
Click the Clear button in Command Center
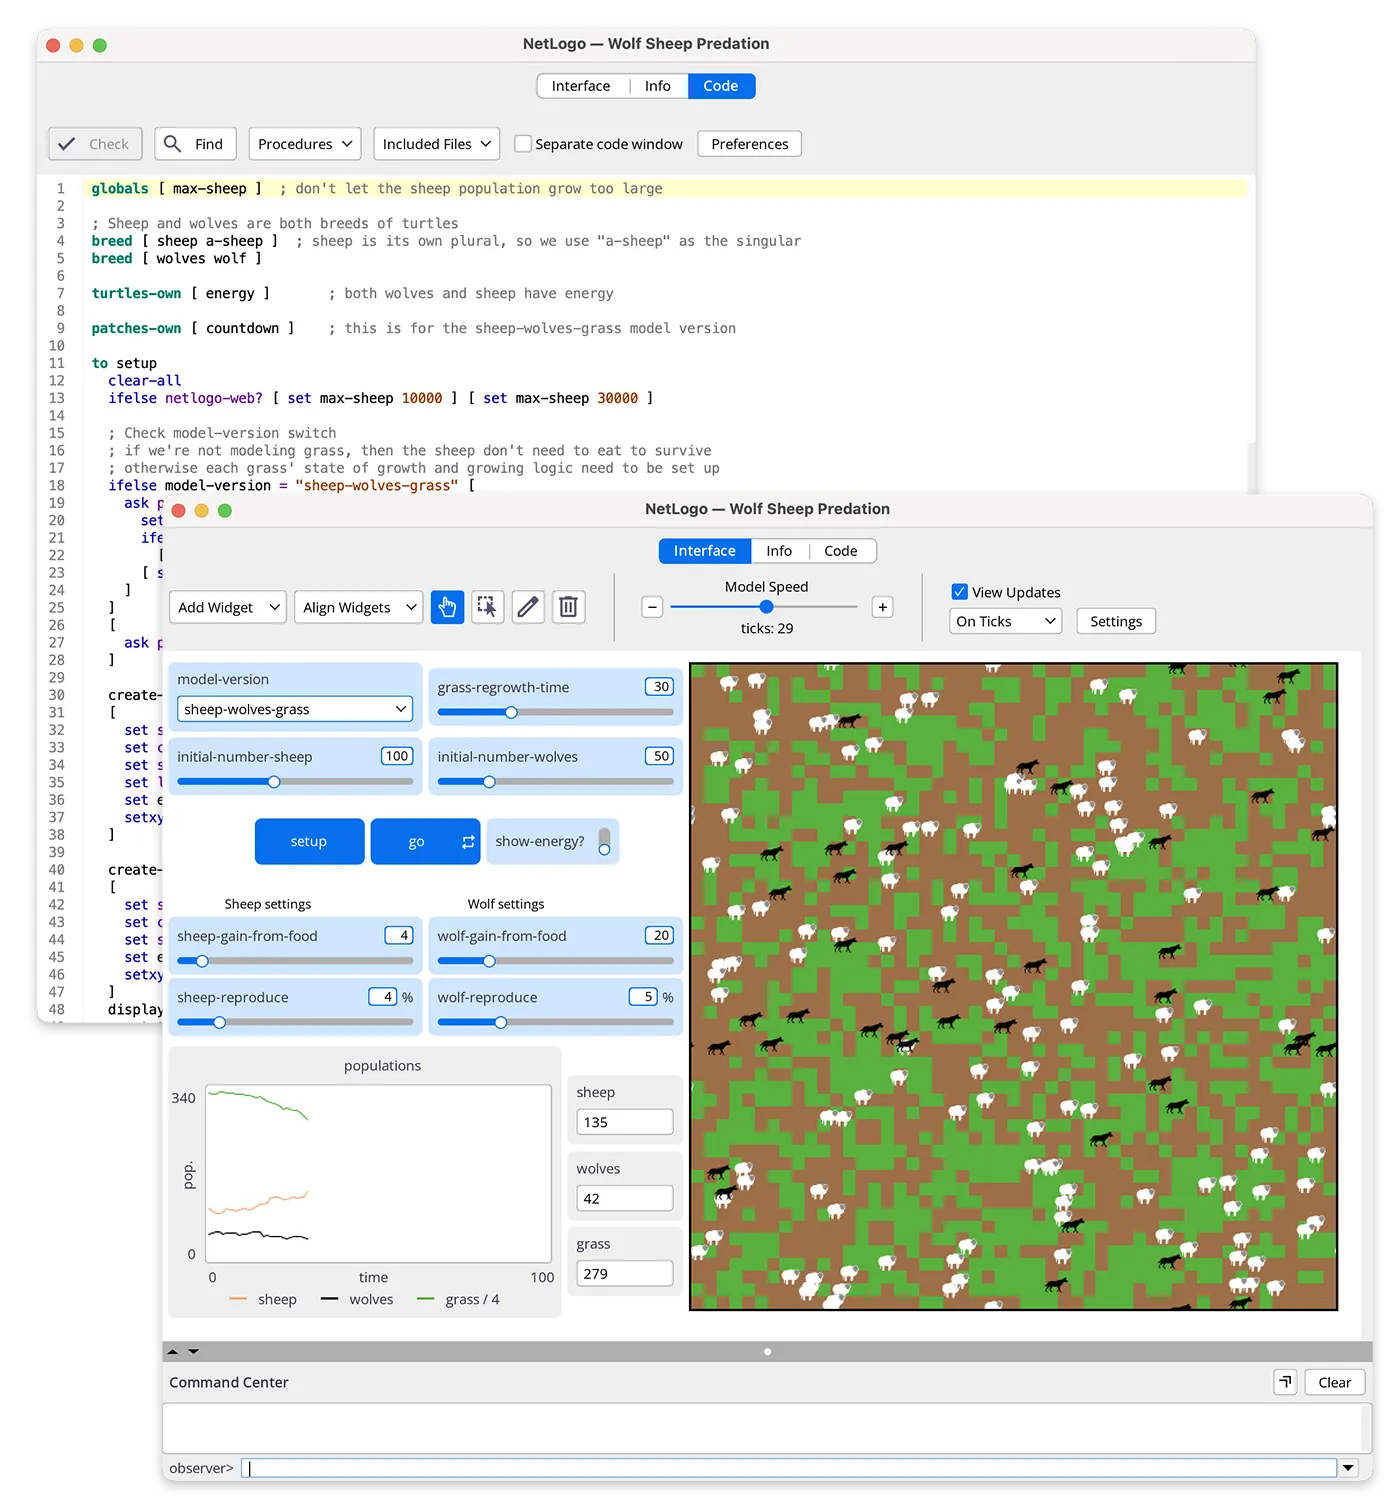pos(1334,1382)
